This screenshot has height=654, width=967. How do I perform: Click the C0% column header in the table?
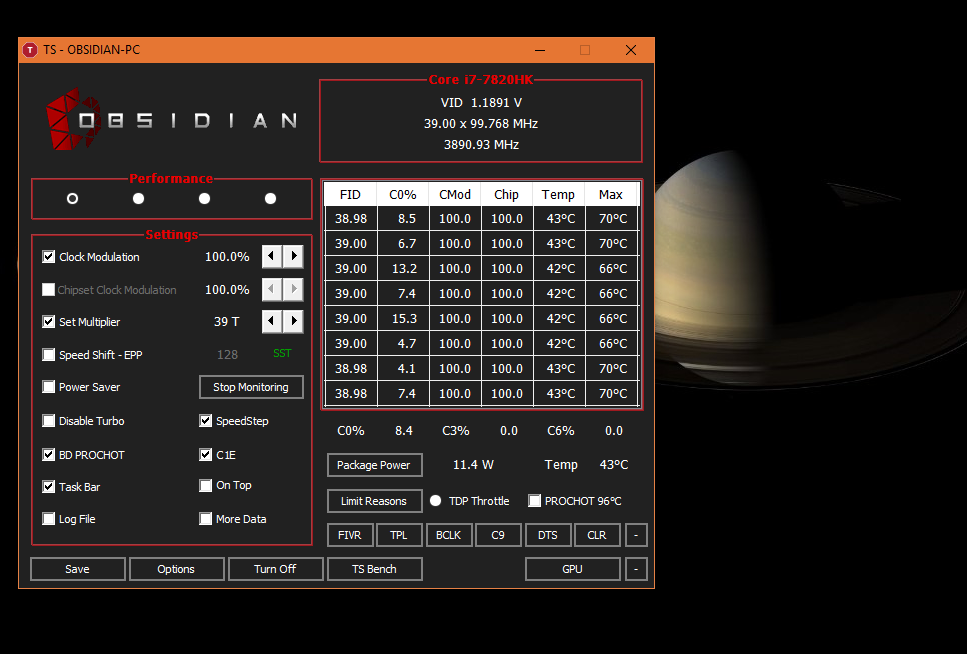[403, 194]
